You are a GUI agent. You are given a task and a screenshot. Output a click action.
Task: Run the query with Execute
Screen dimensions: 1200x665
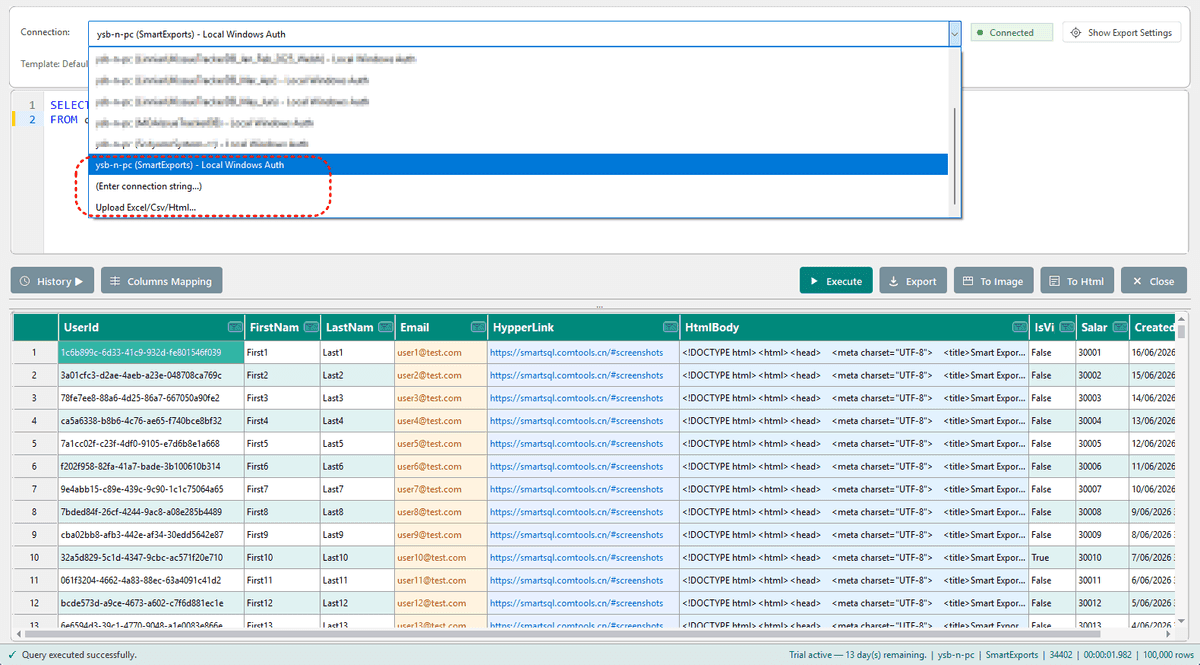click(x=836, y=281)
